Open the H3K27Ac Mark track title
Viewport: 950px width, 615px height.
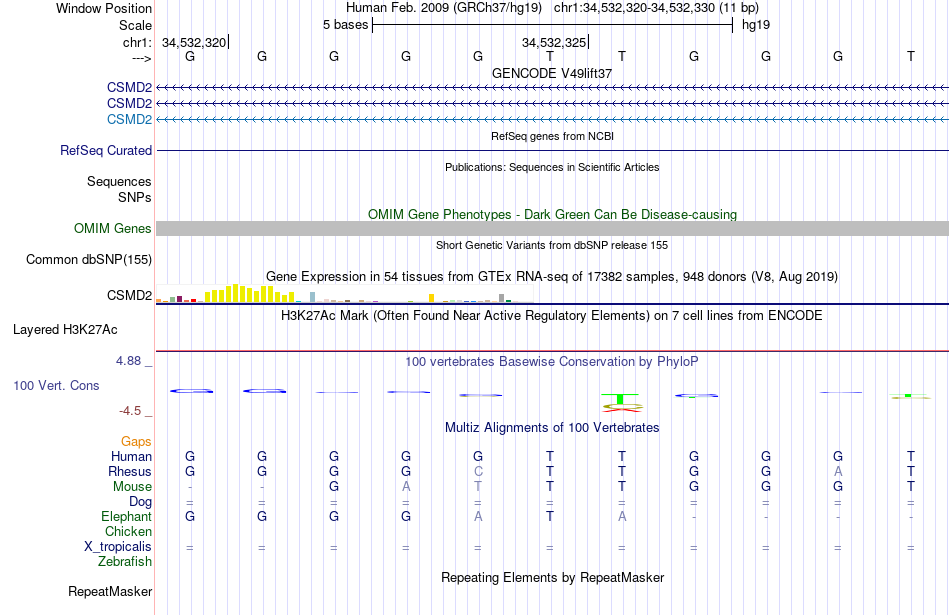[x=552, y=316]
